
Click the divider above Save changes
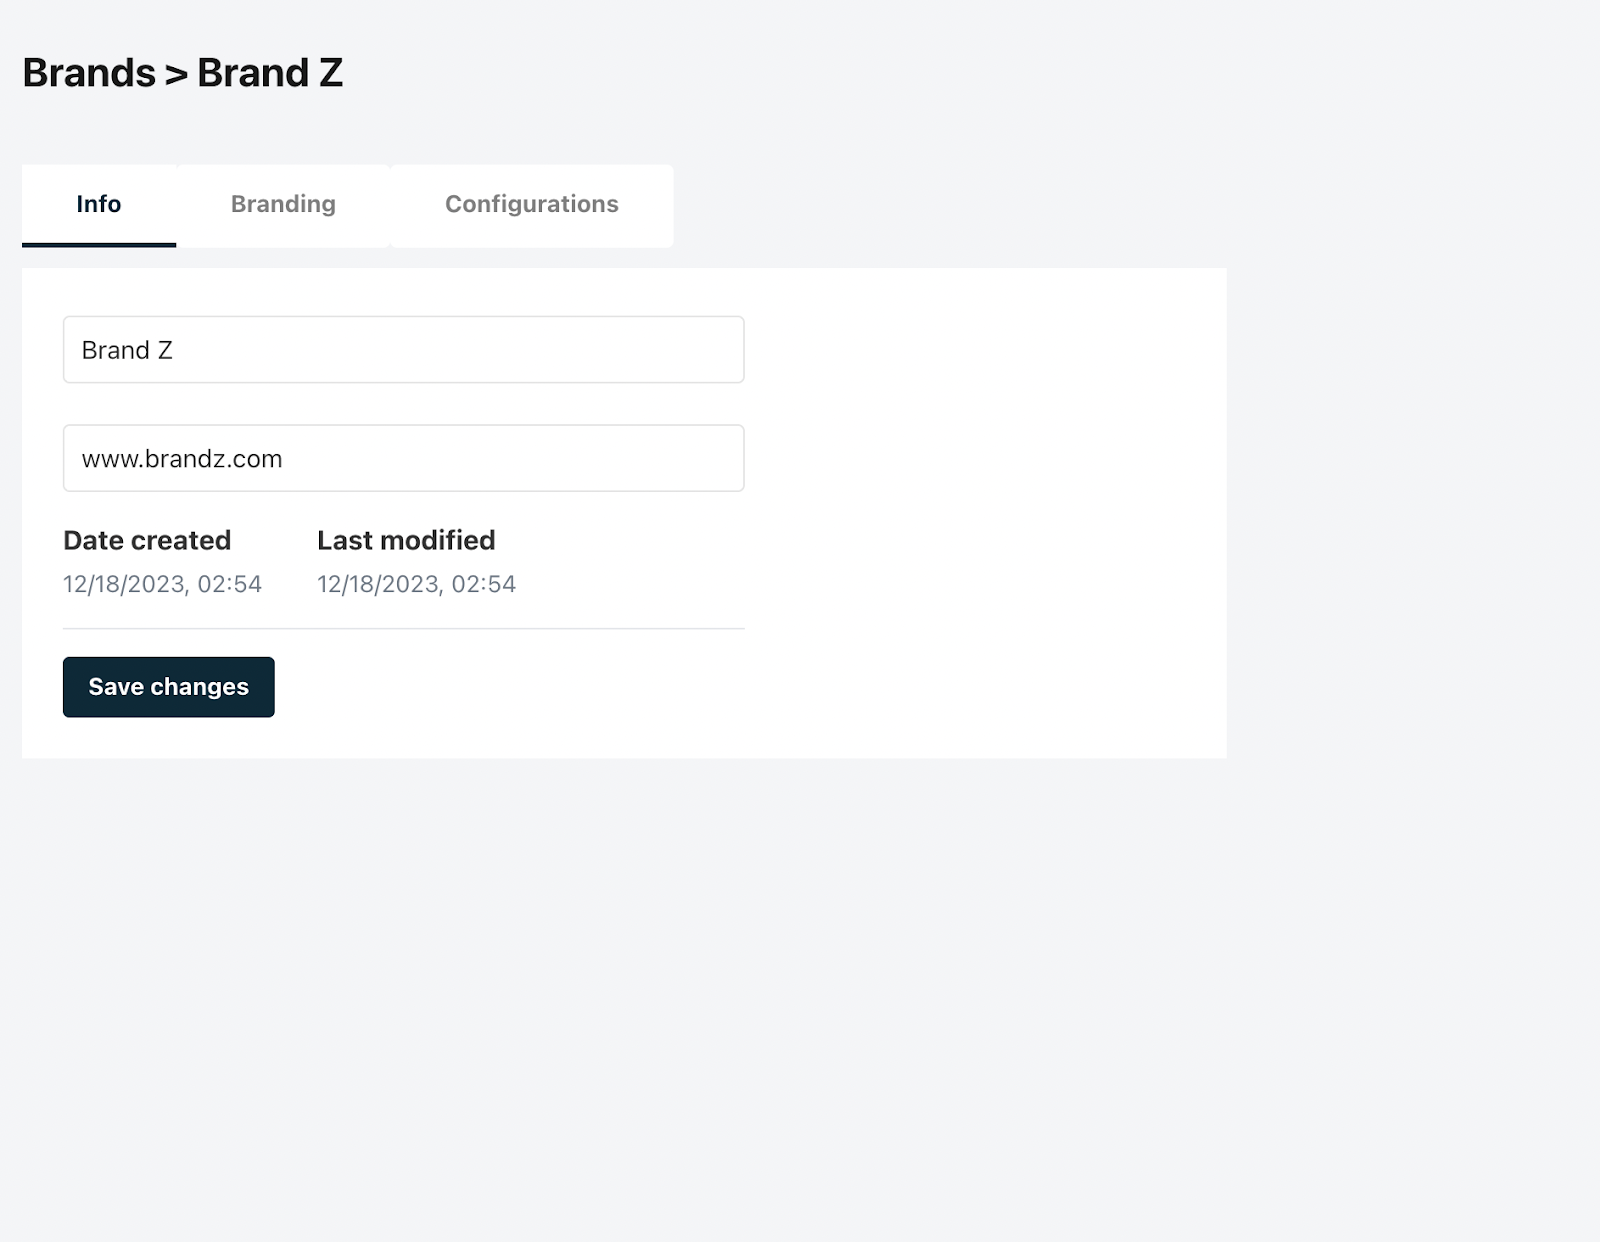pyautogui.click(x=403, y=629)
